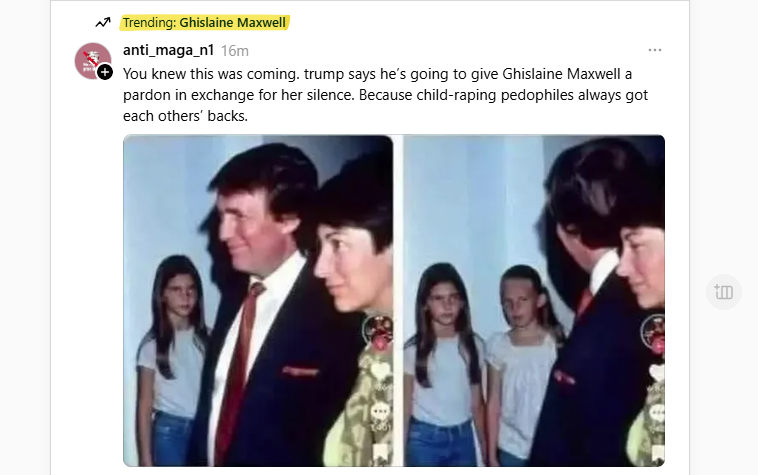Click the trending arrow icon

point(102,22)
